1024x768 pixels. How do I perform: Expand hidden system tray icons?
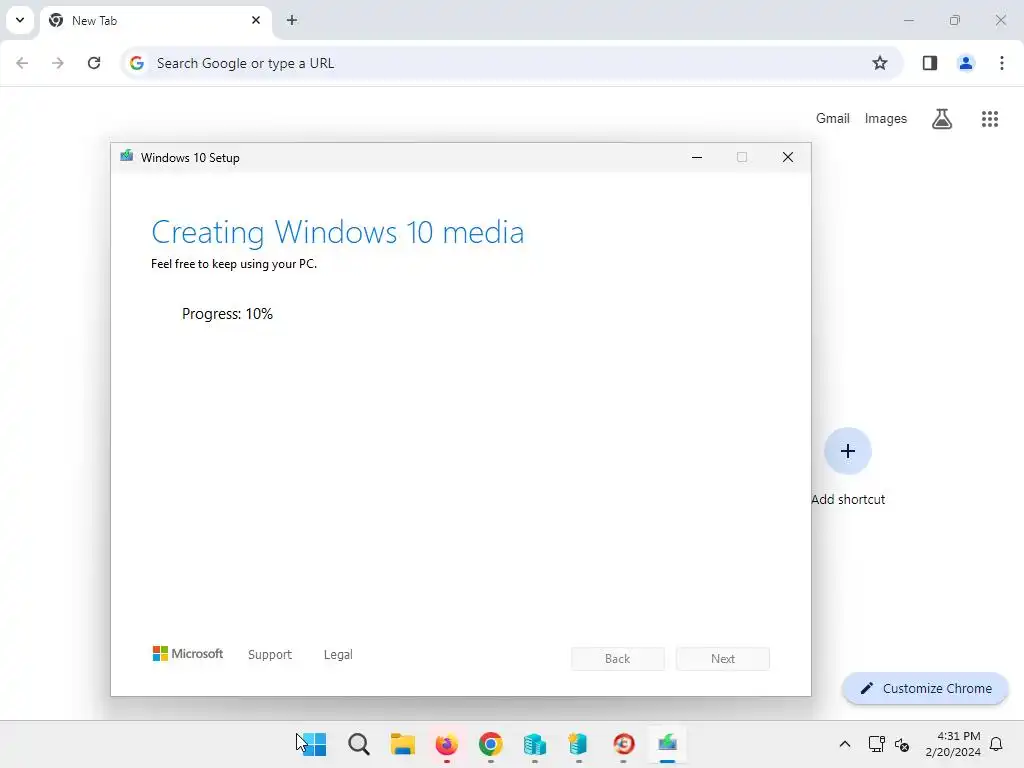844,744
